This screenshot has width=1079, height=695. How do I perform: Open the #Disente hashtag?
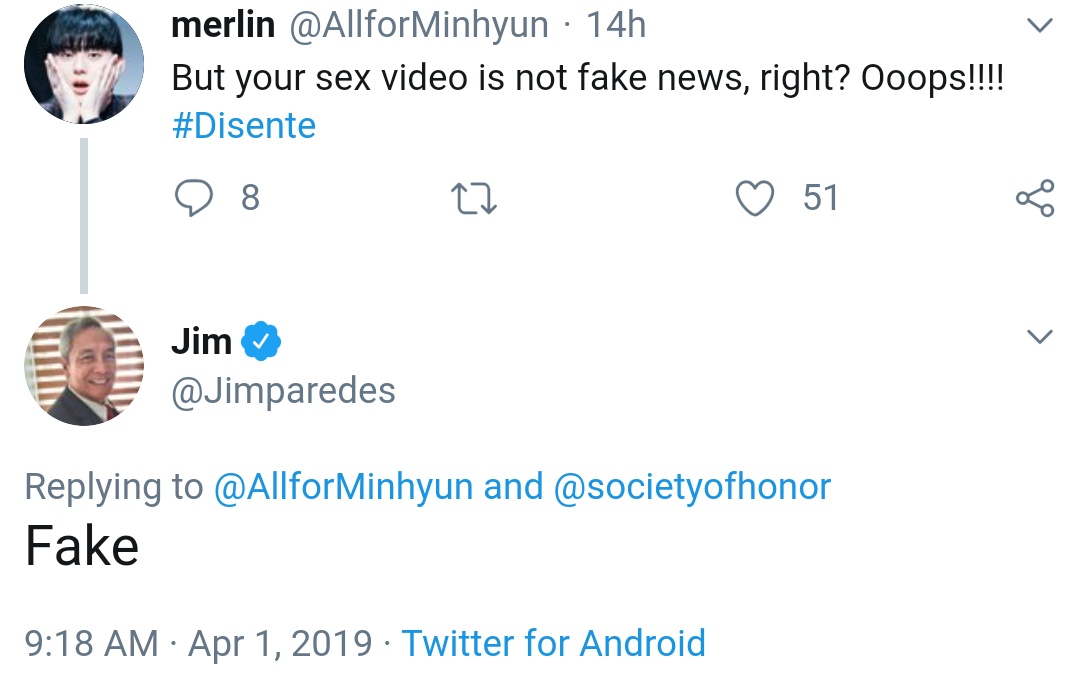click(x=243, y=126)
